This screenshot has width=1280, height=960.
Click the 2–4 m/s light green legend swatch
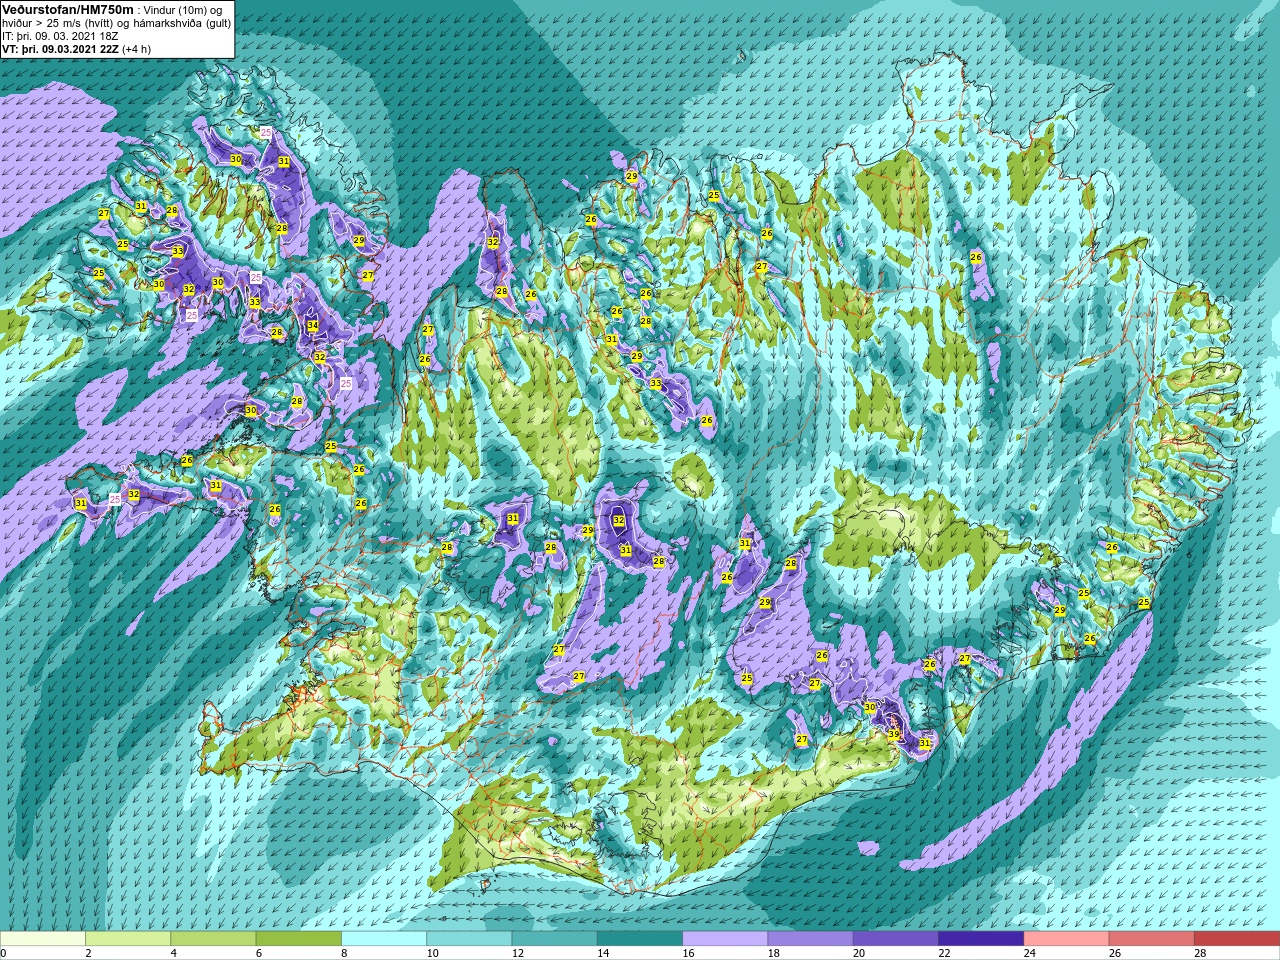[128, 939]
